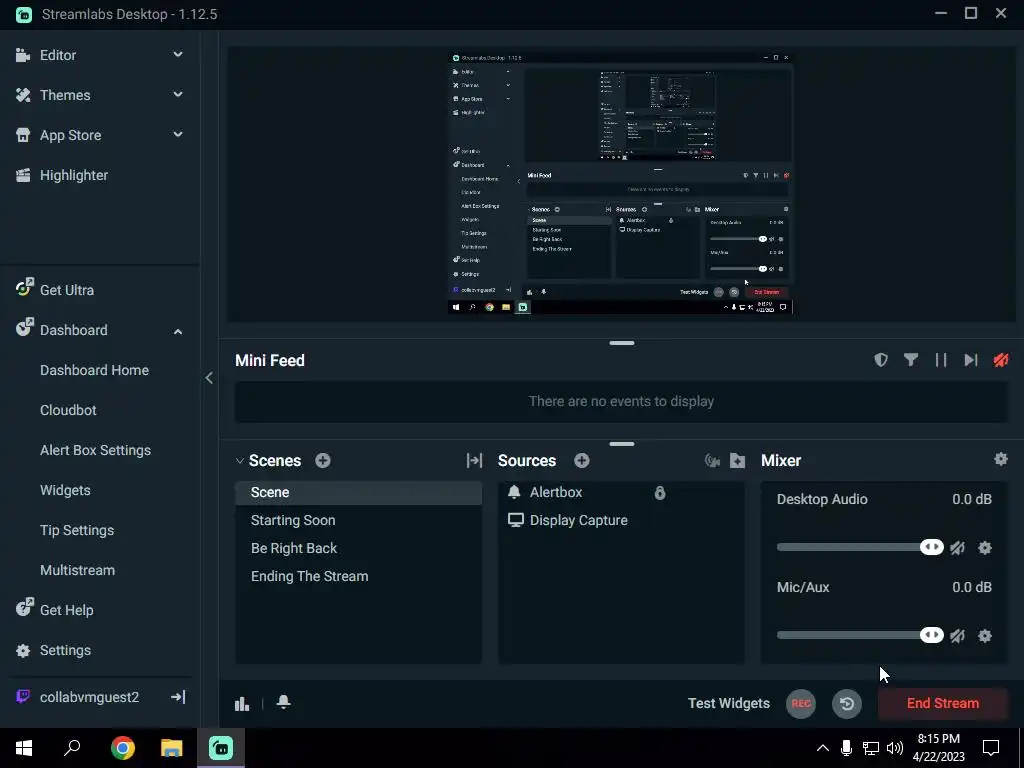The width and height of the screenshot is (1024, 768).
Task: Click the Editor clapperboard icon
Action: (23, 55)
